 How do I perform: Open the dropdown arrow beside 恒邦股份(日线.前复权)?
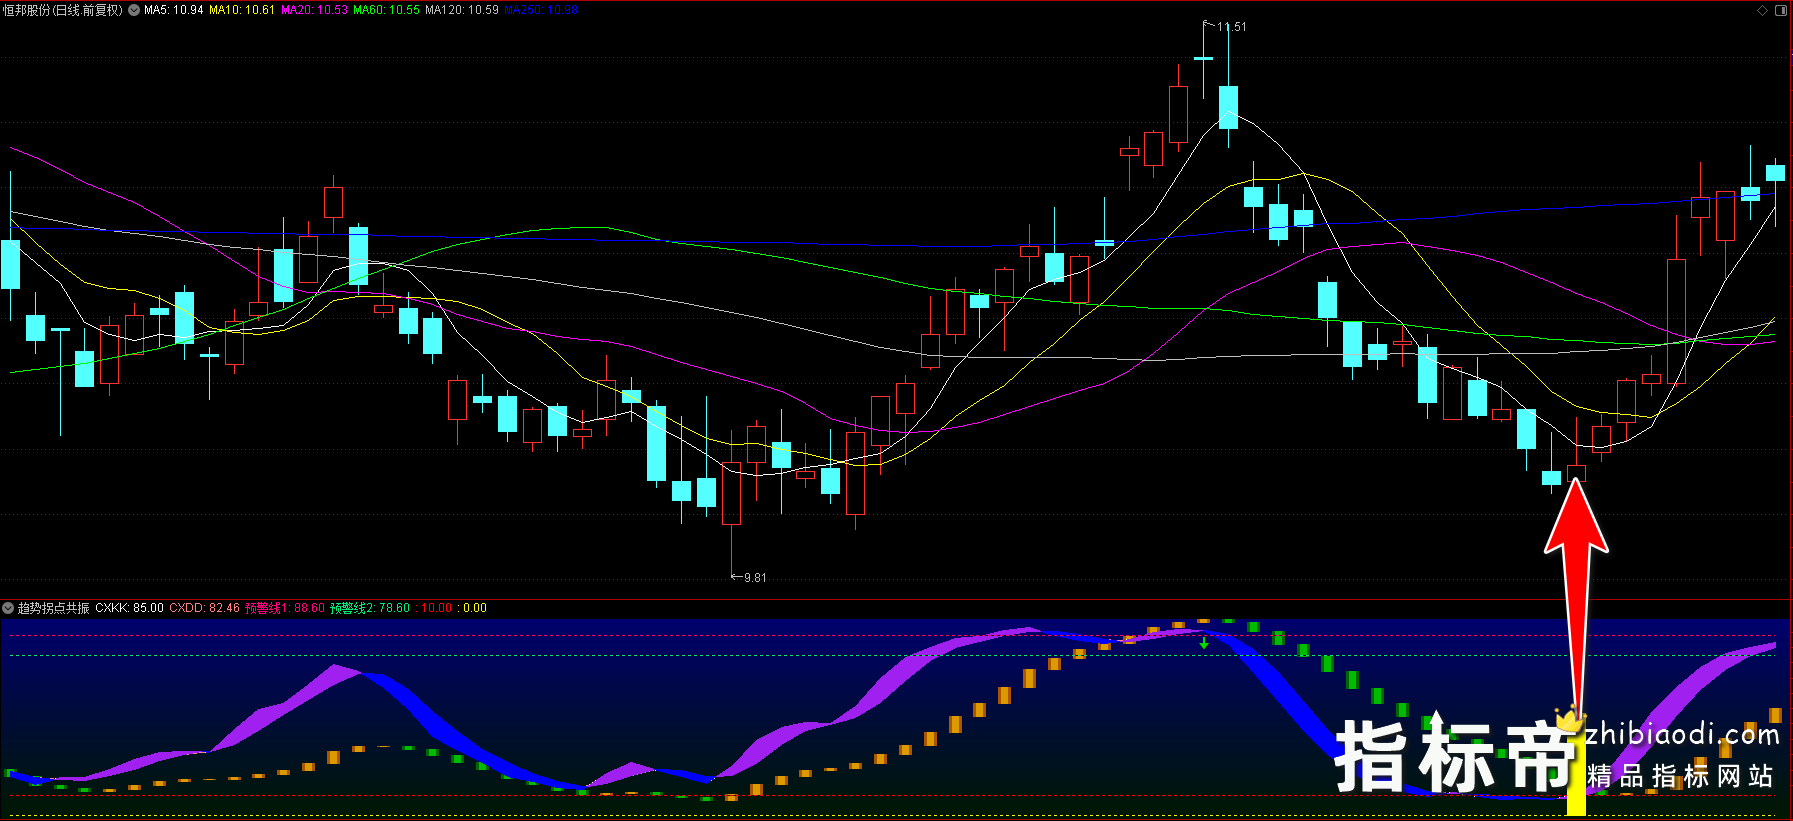(134, 10)
